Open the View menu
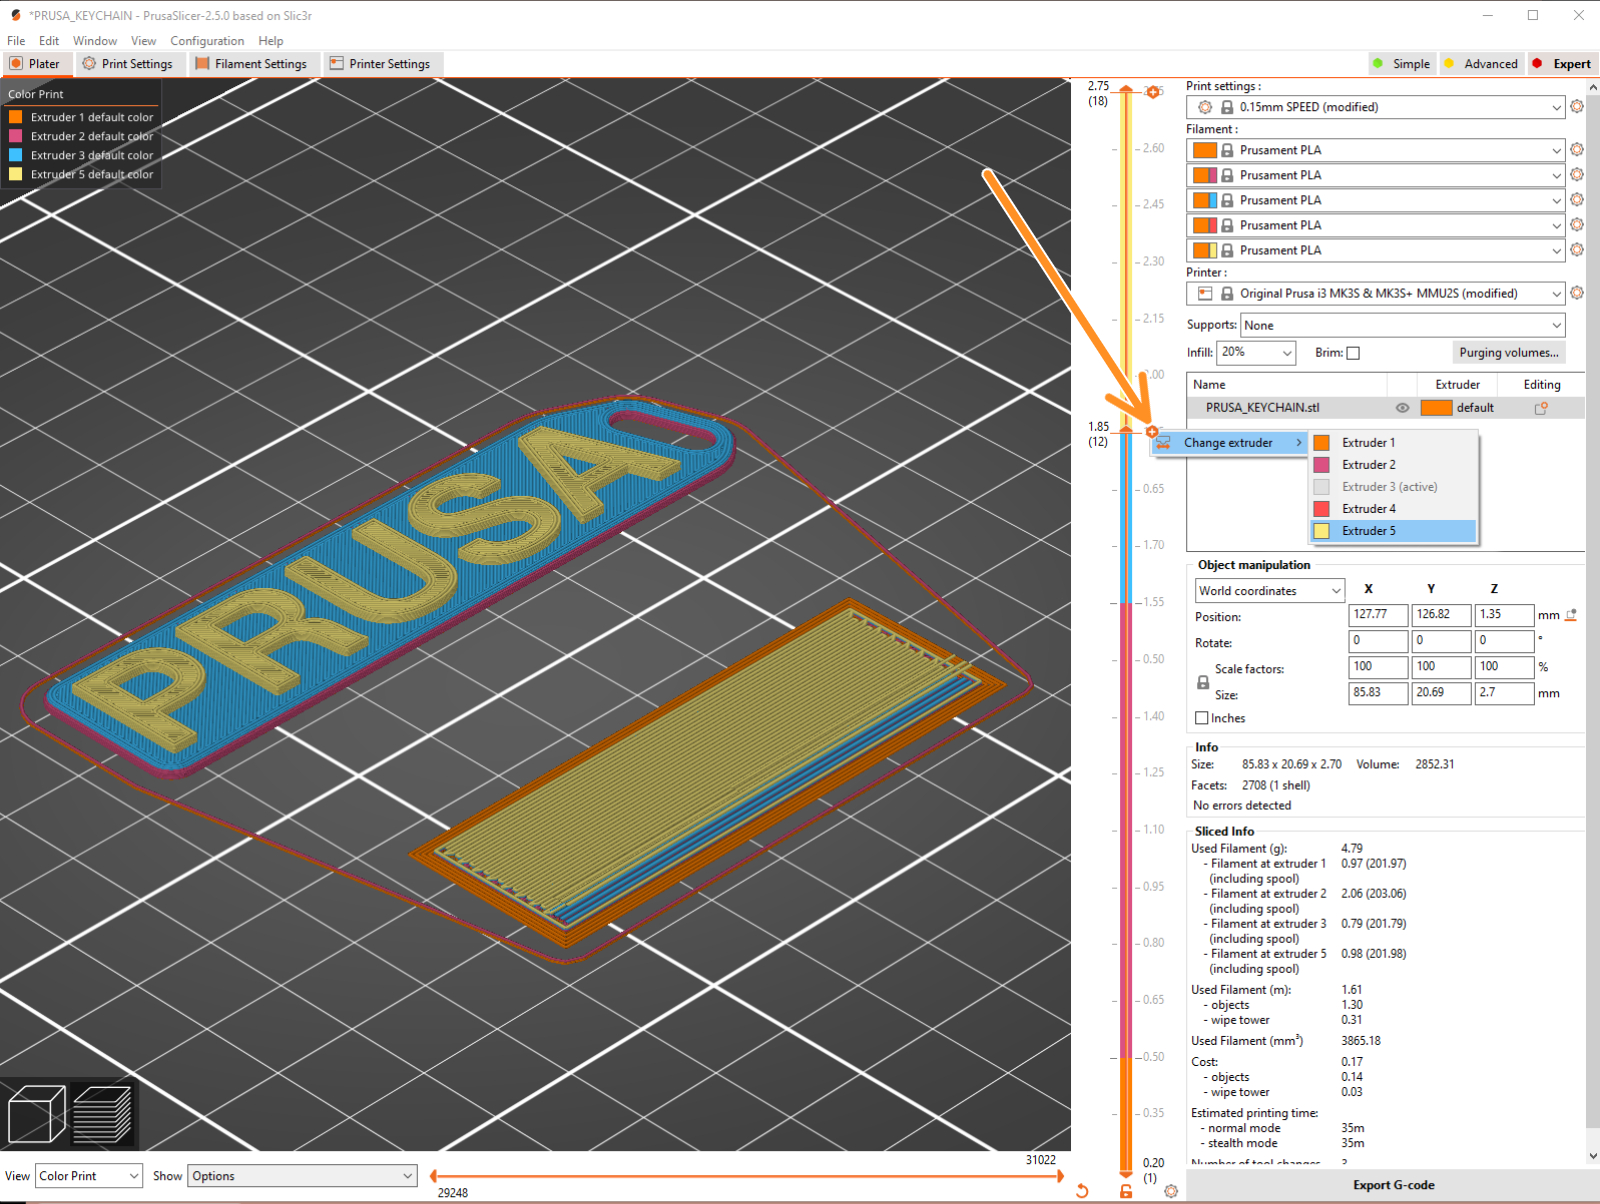 pos(144,41)
